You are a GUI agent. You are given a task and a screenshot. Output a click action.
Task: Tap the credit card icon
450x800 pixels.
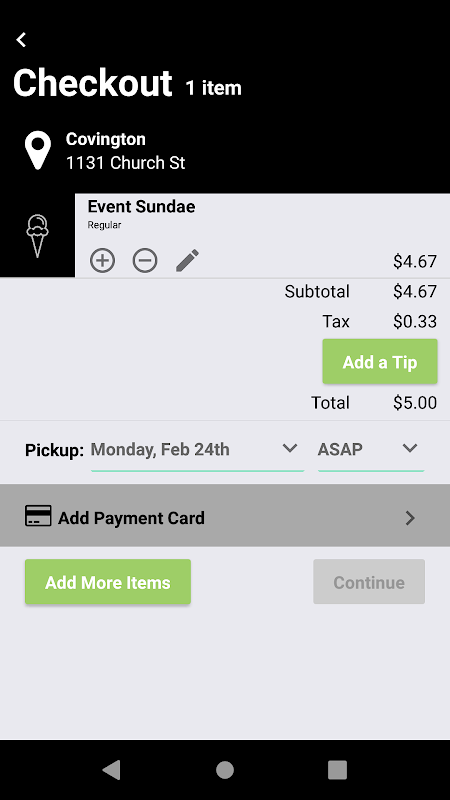(x=38, y=516)
